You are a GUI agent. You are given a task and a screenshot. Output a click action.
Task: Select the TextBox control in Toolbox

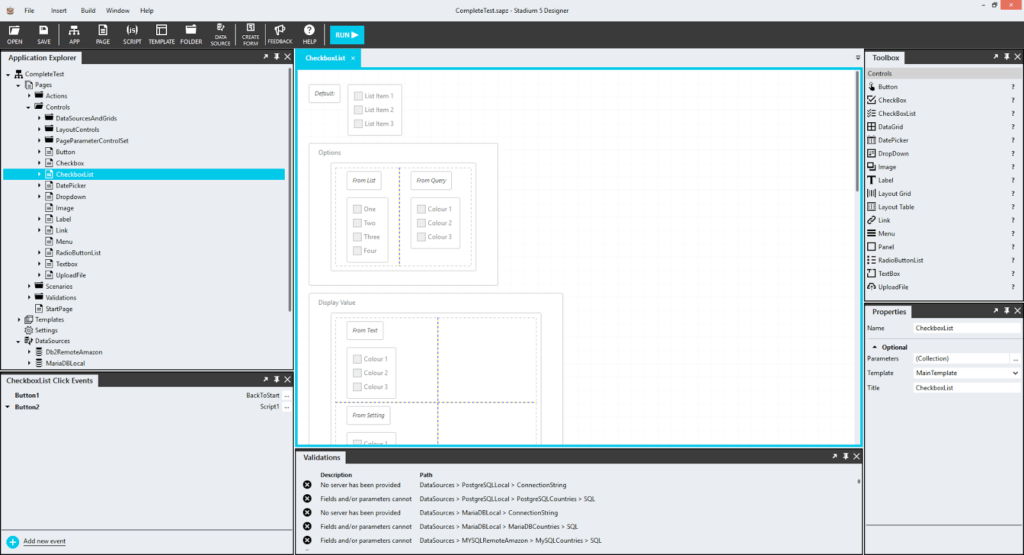pyautogui.click(x=889, y=274)
